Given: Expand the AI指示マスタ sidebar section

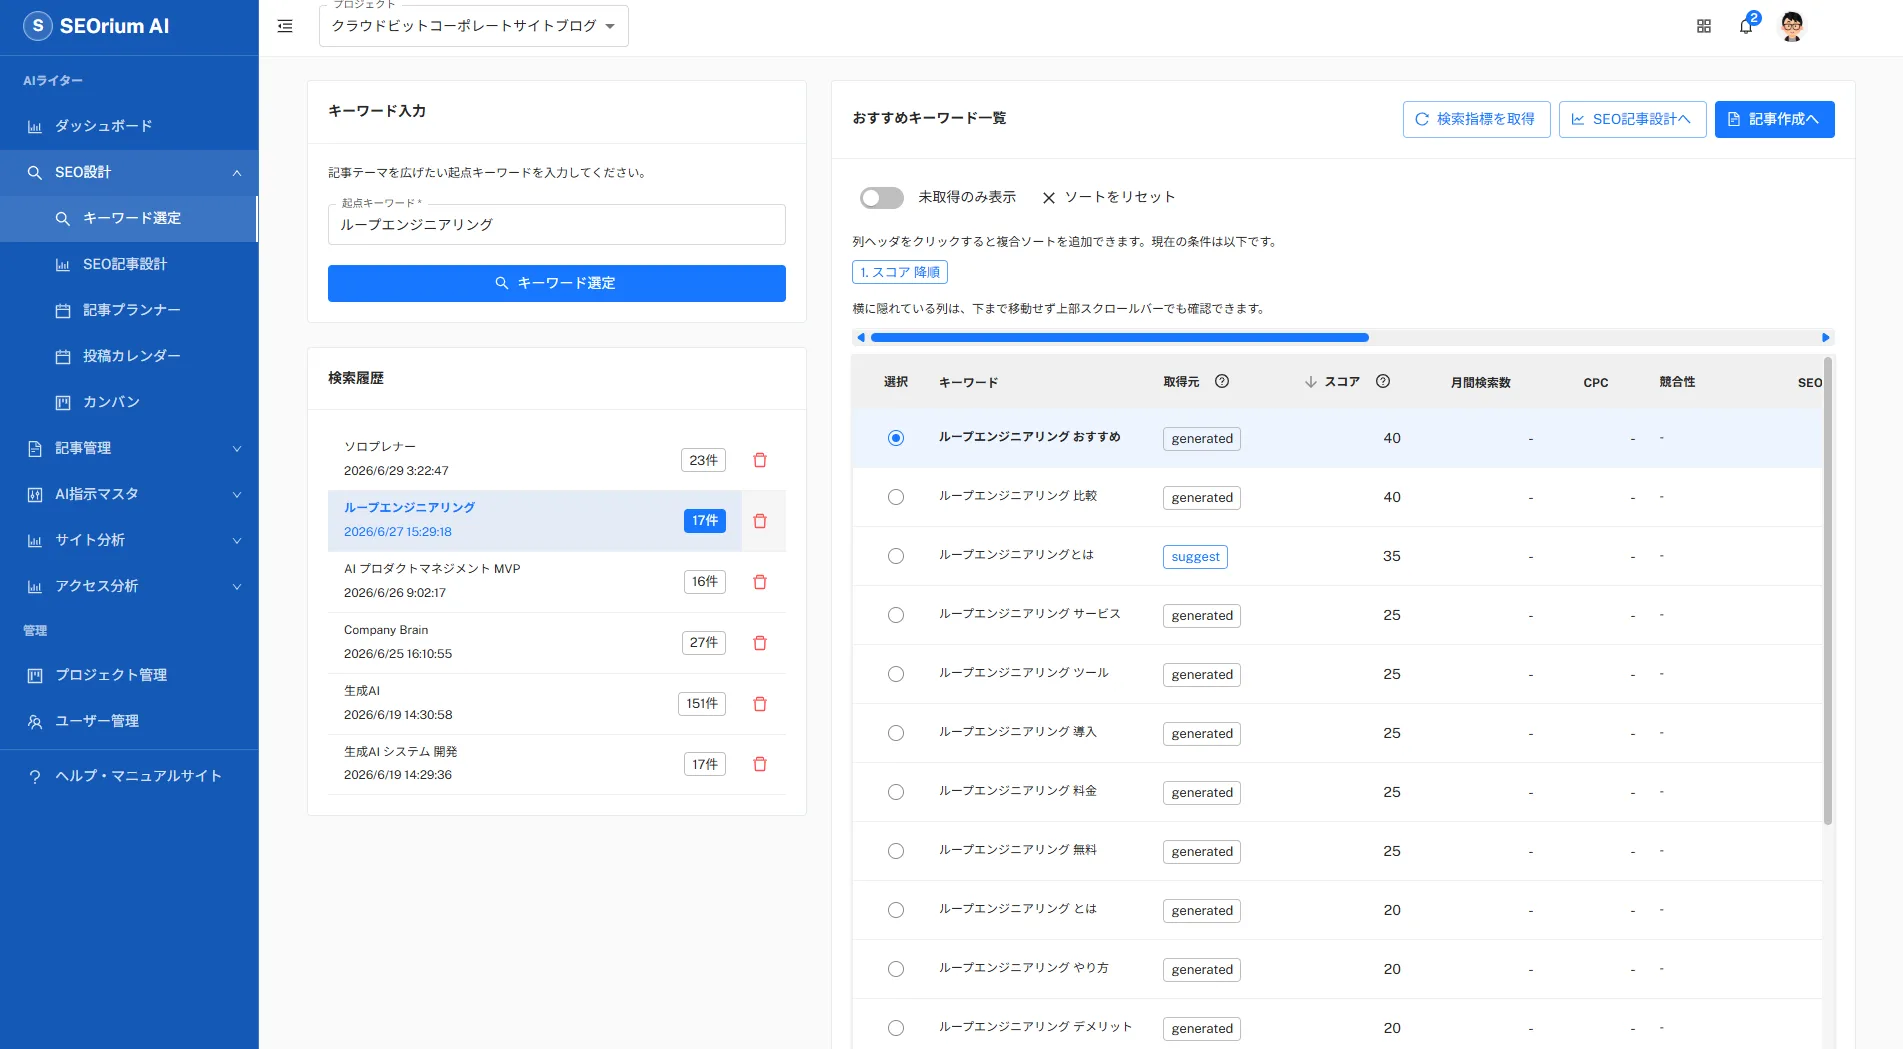Looking at the screenshot, I should [x=129, y=494].
